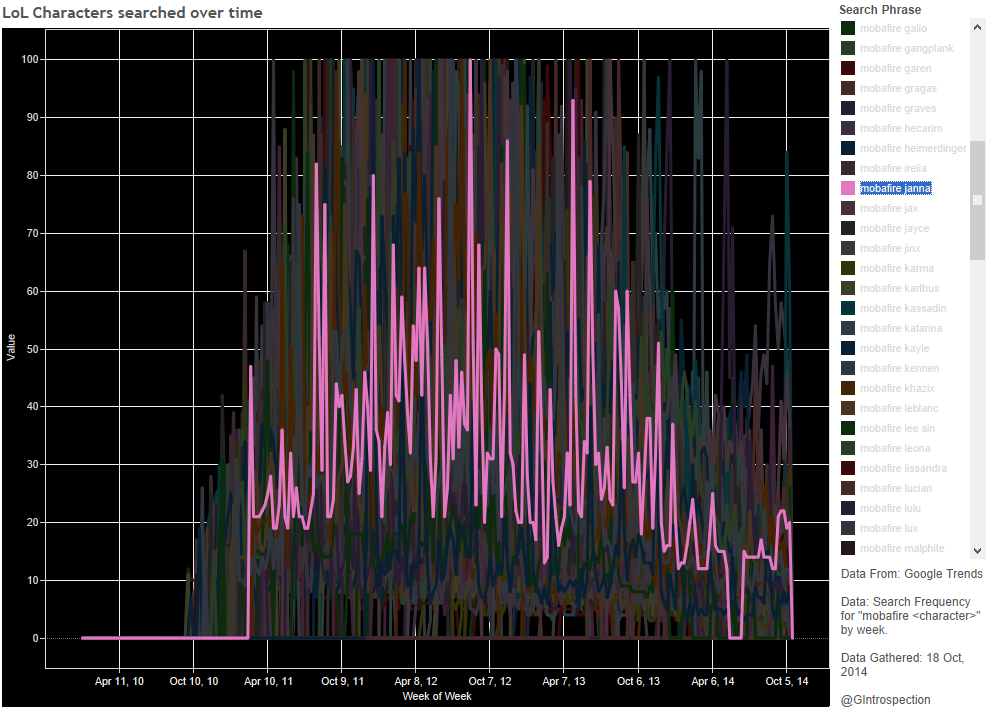Select the mobafire galio legend swatch

pos(848,28)
